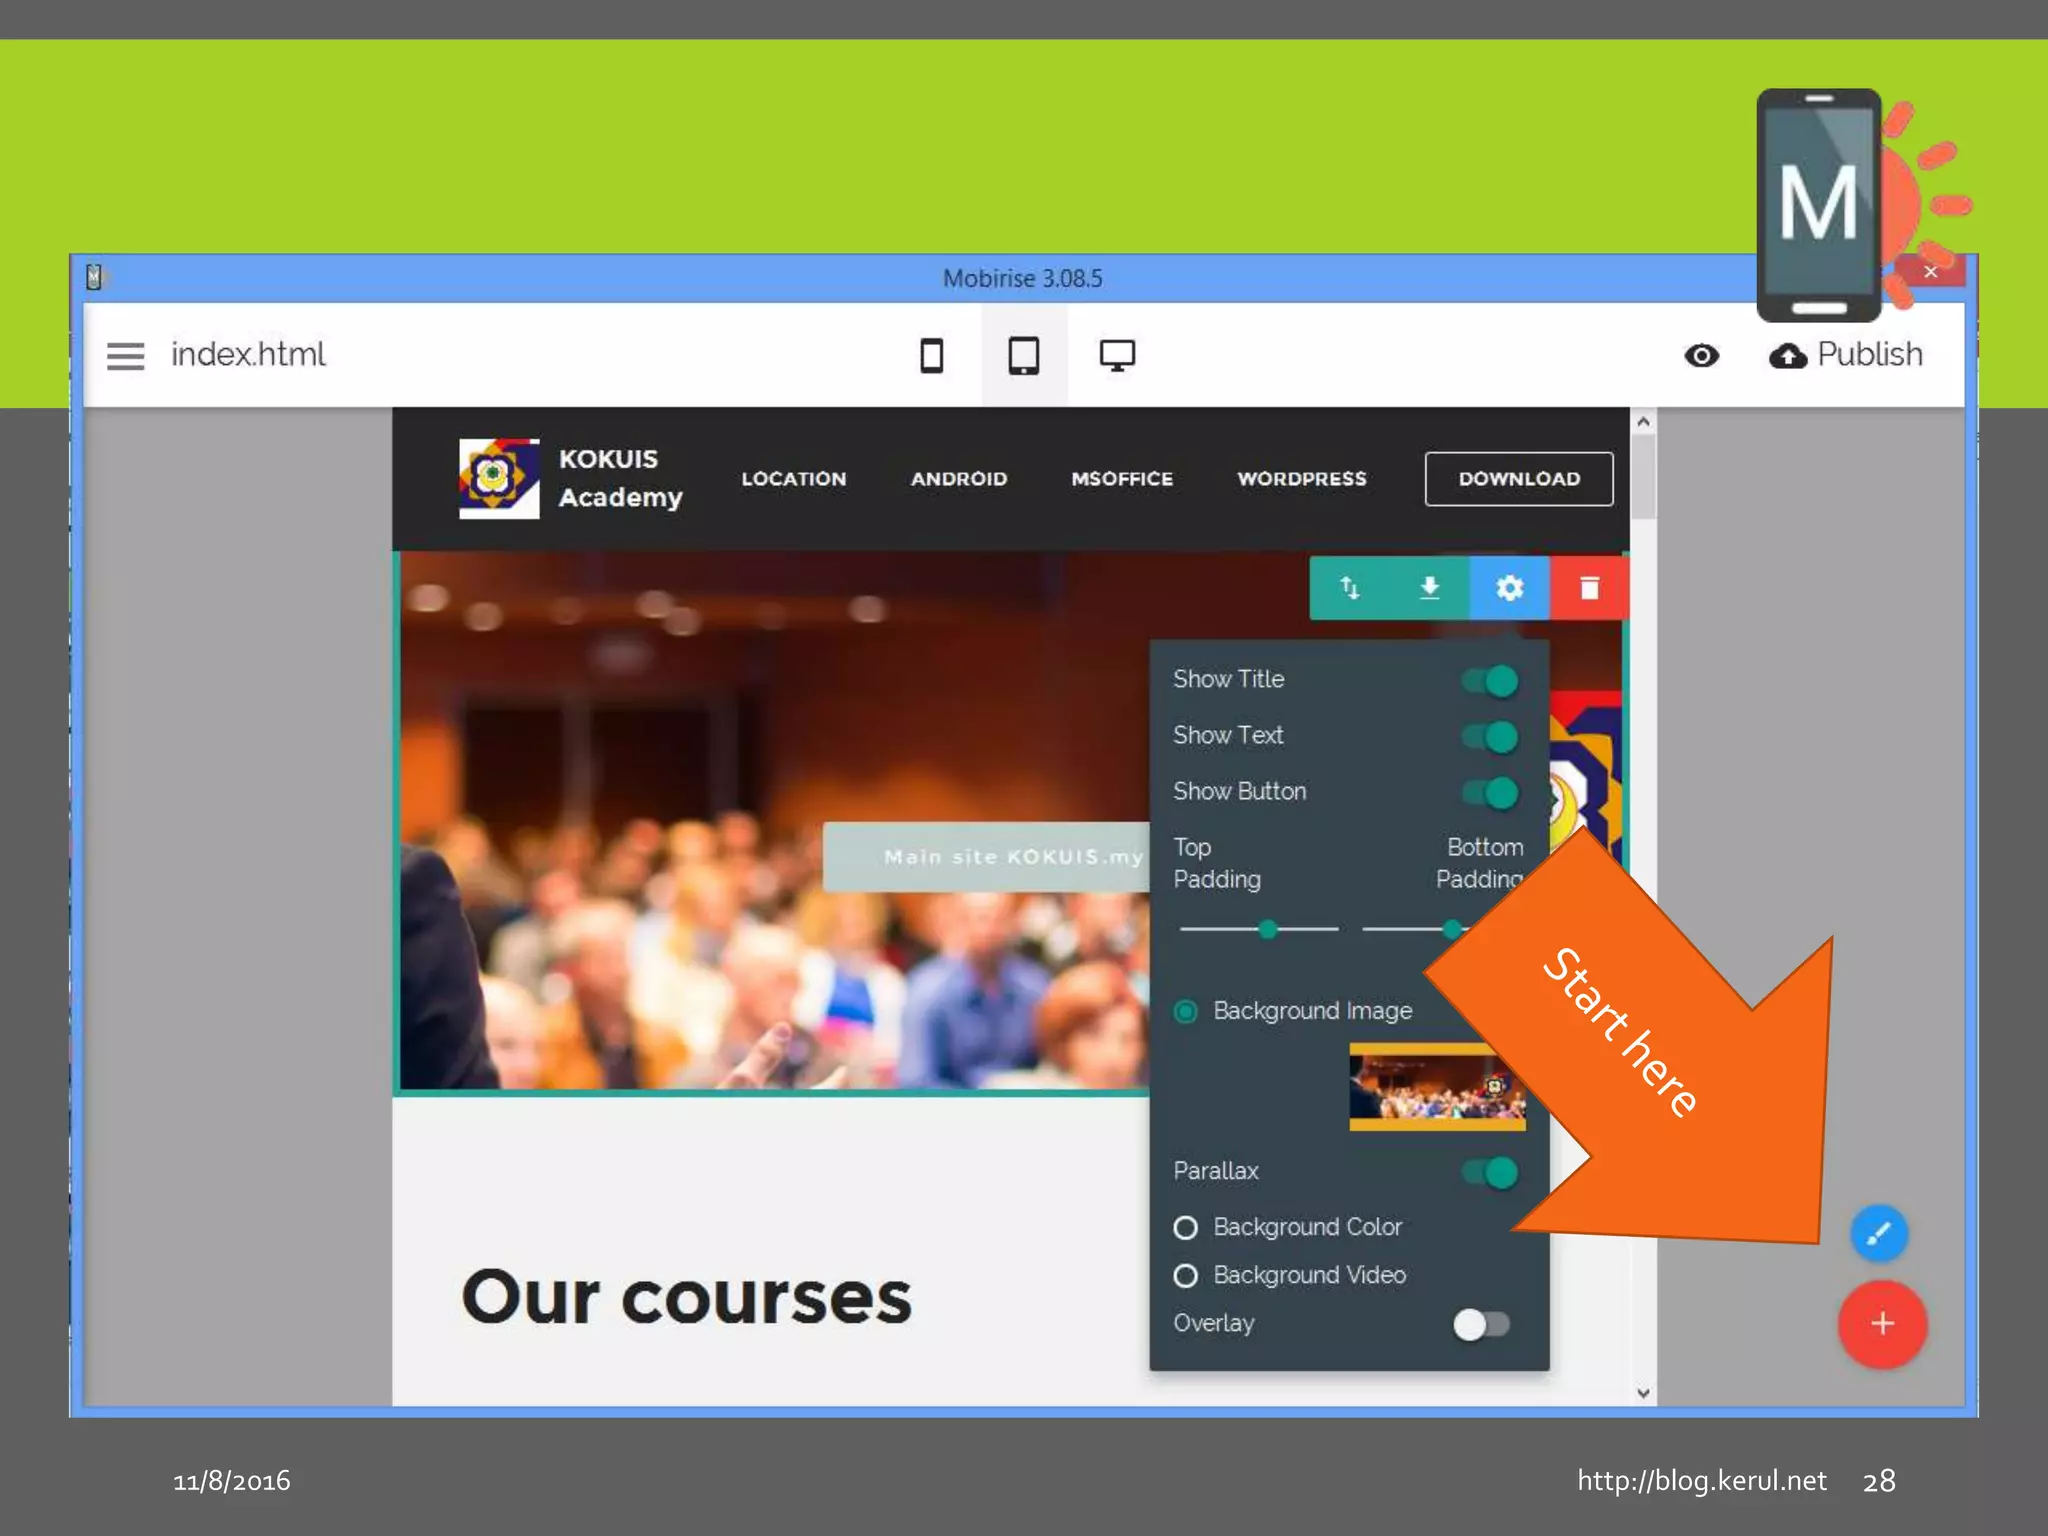The image size is (2048, 1536).
Task: Click the Top Padding slider handle
Action: 1268,929
